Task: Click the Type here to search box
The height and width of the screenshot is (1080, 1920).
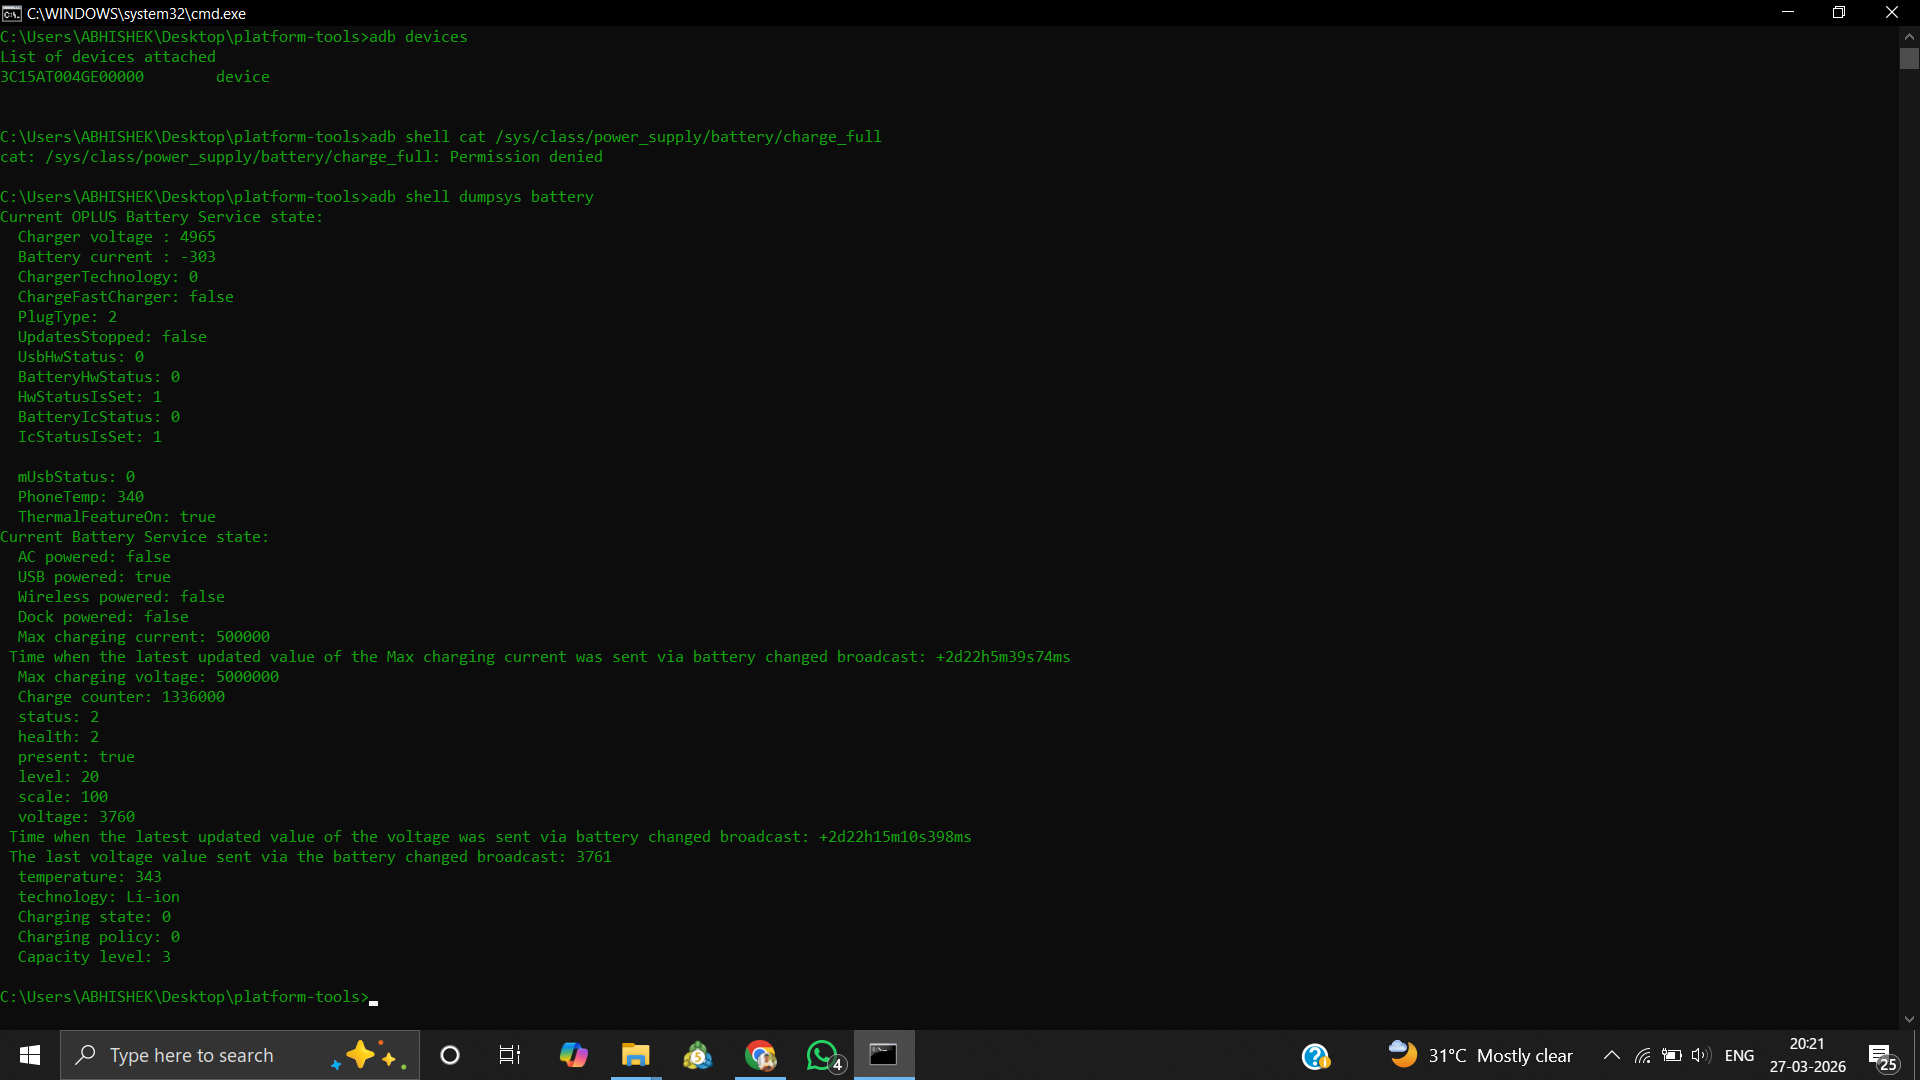Action: [240, 1055]
